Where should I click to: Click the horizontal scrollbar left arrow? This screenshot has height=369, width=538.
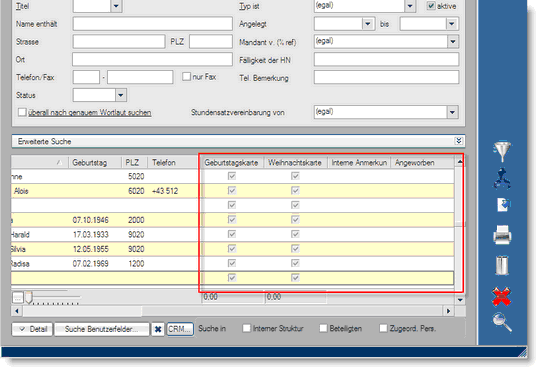click(17, 311)
